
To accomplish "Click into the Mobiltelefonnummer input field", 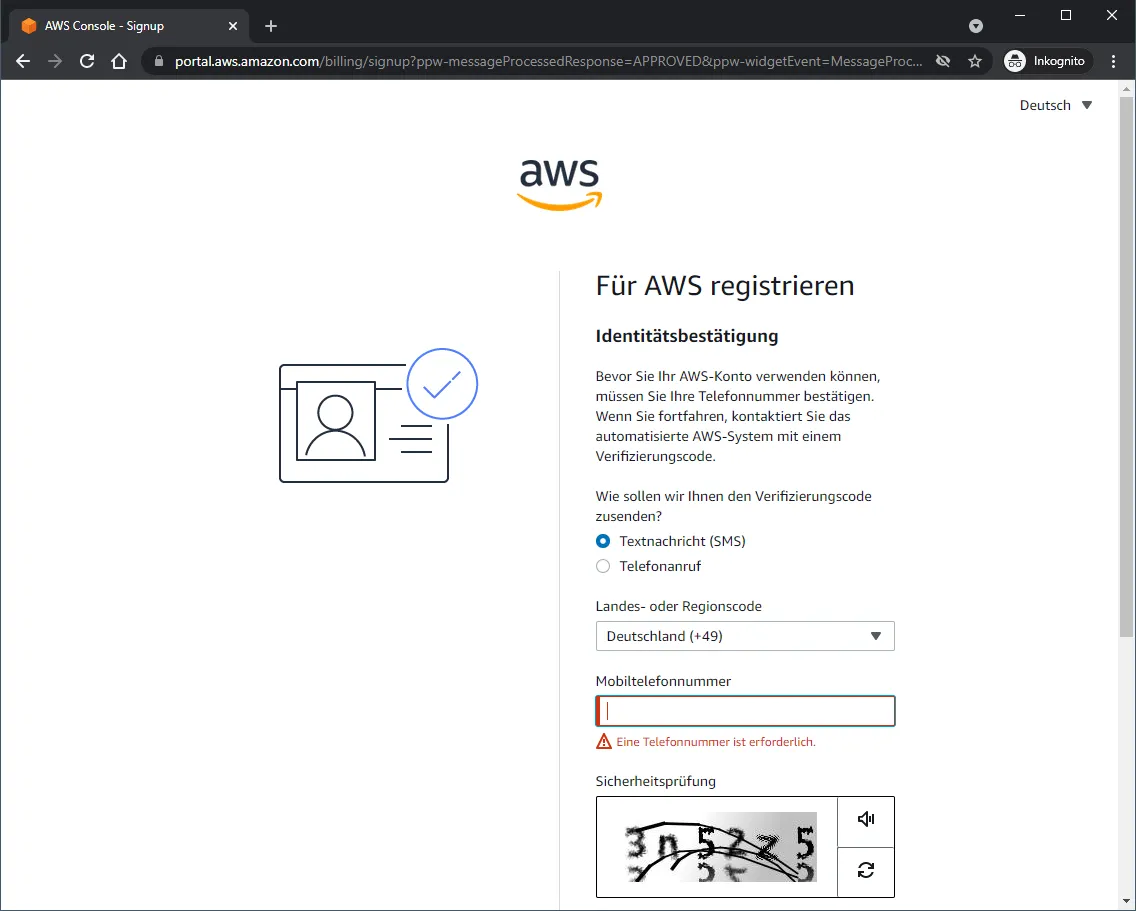I will click(745, 711).
